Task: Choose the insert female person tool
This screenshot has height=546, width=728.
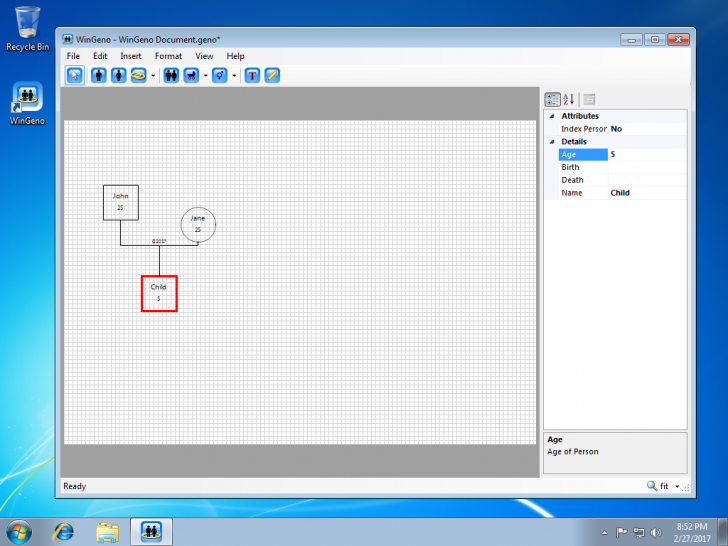Action: (118, 75)
